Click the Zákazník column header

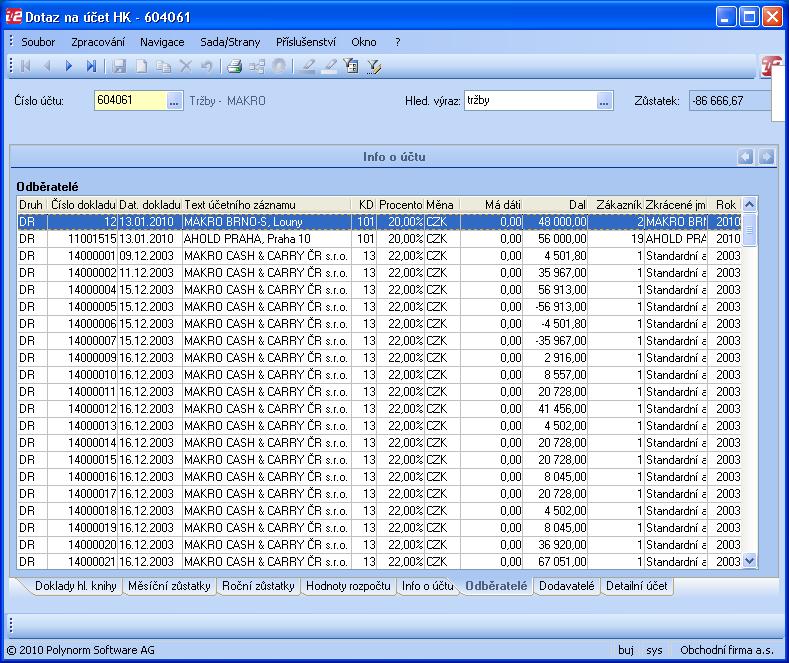click(x=616, y=205)
